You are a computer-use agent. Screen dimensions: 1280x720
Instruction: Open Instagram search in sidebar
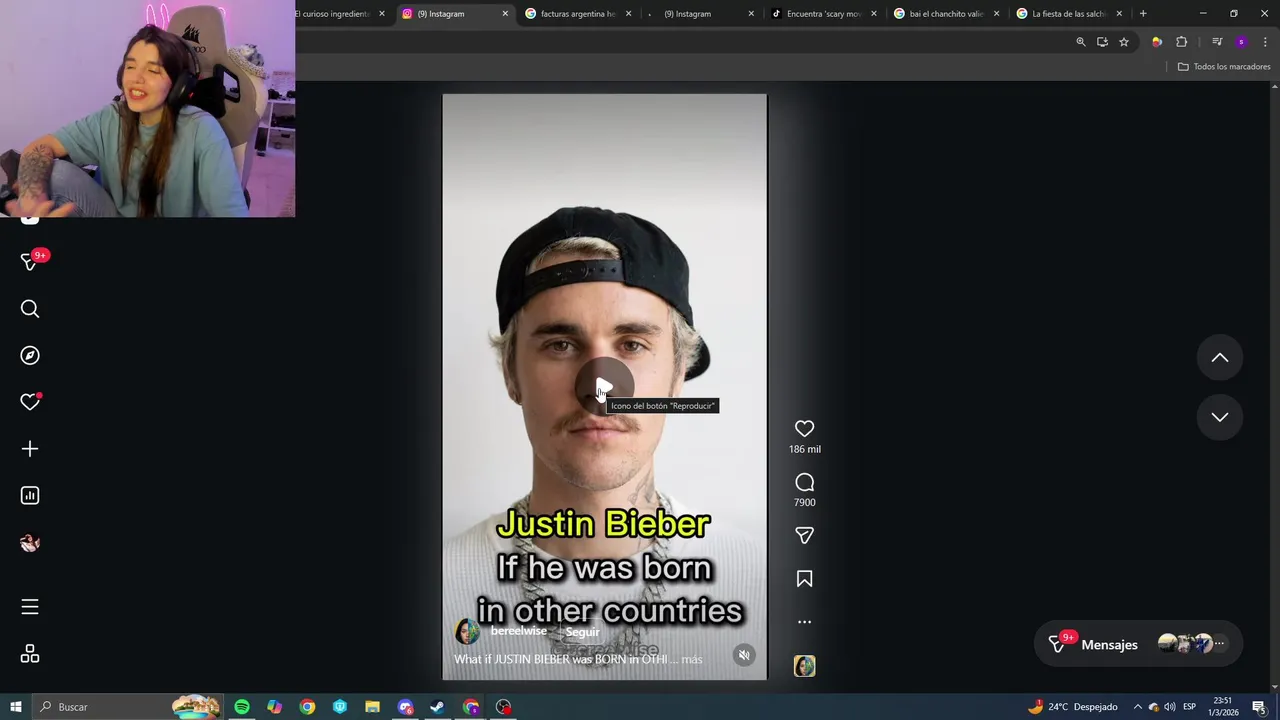[x=30, y=309]
